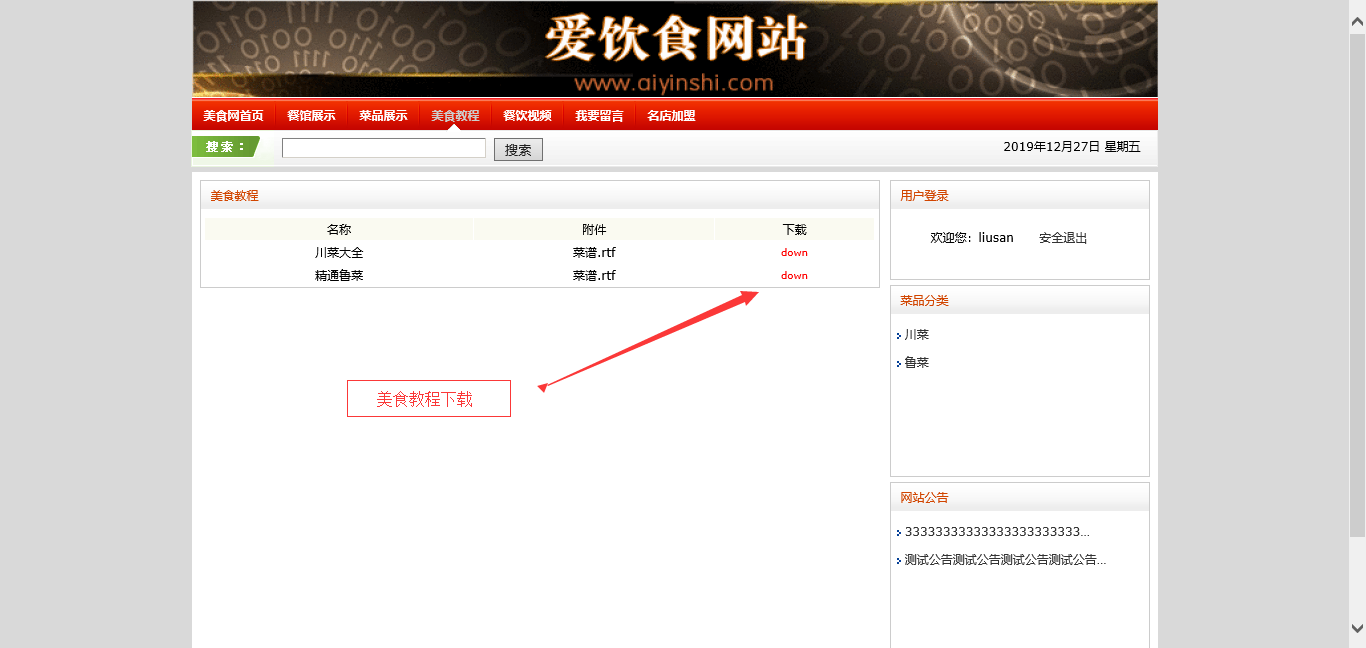
Task: Click the scrollbar down arrow
Action: tap(1357, 628)
